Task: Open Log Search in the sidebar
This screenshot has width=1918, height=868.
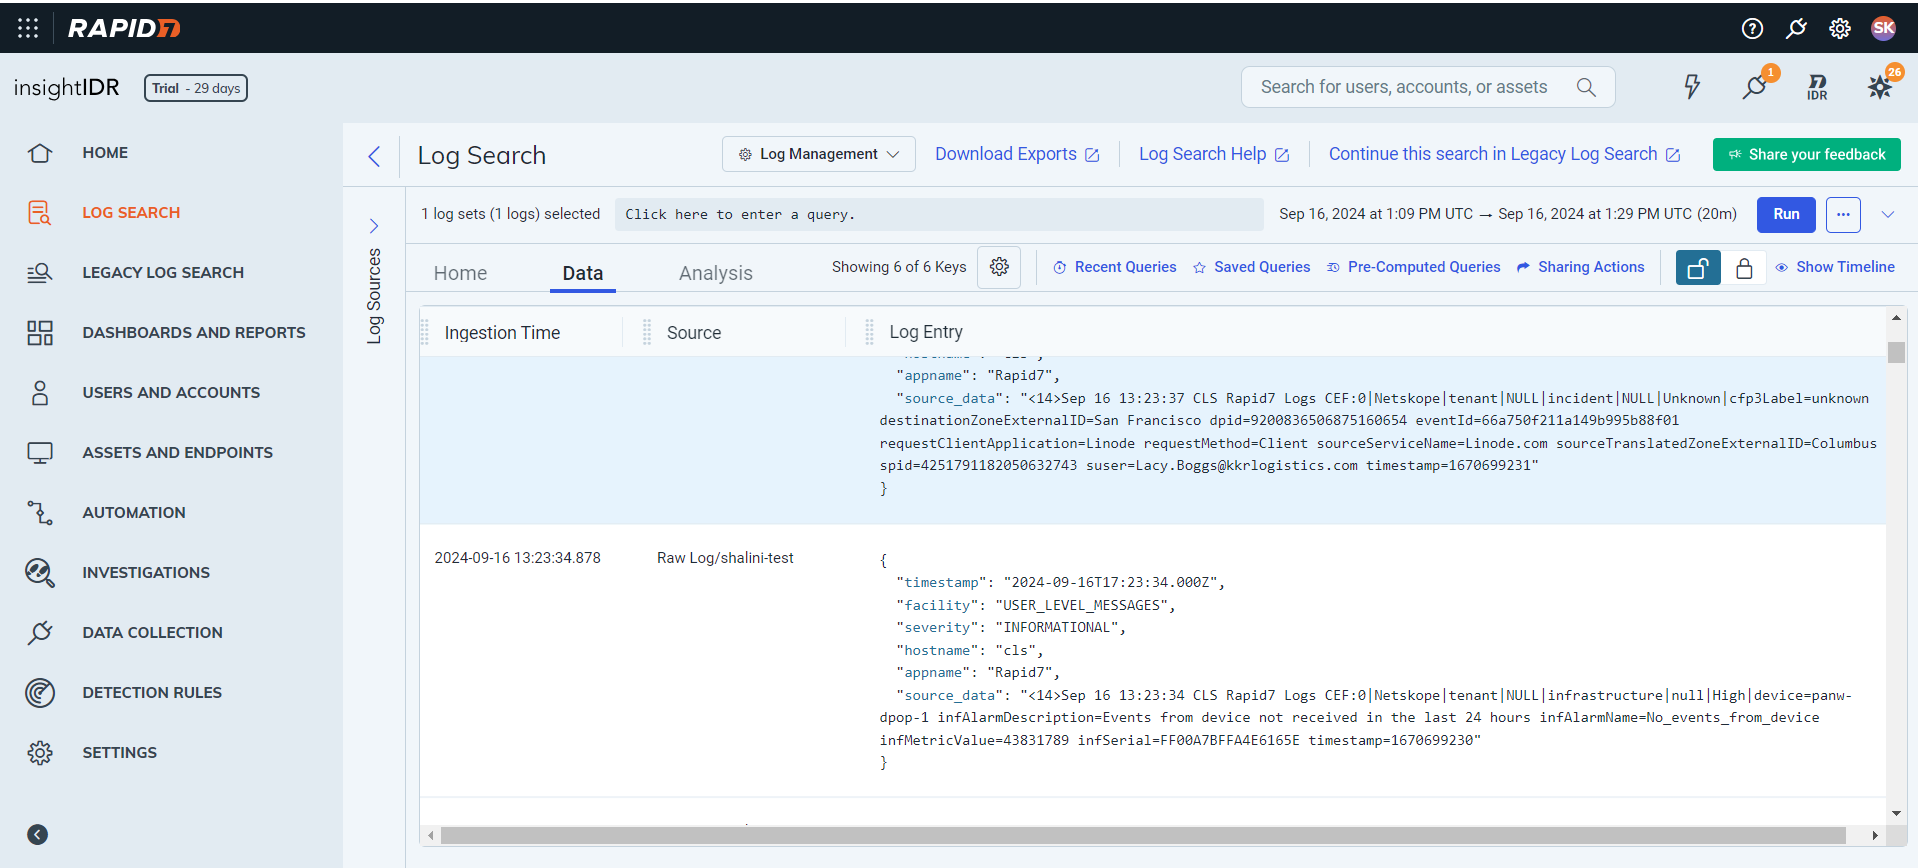Action: pyautogui.click(x=131, y=213)
